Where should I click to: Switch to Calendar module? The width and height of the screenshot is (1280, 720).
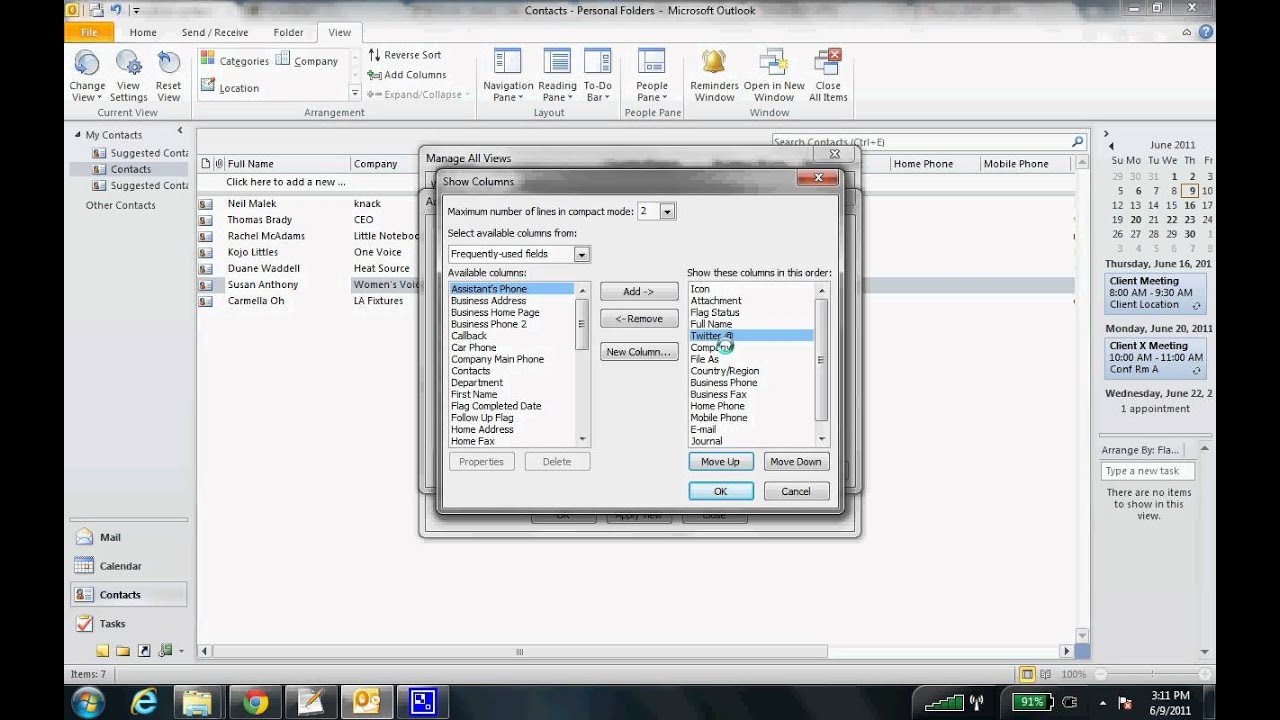click(x=128, y=566)
